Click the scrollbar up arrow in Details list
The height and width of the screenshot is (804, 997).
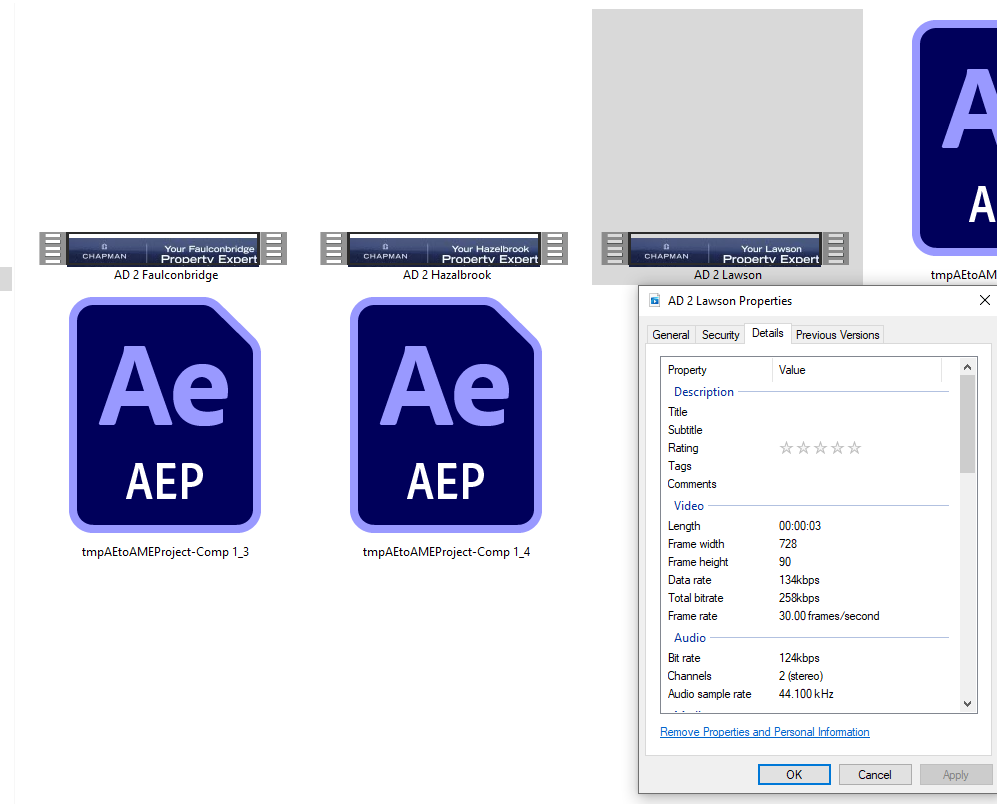967,368
